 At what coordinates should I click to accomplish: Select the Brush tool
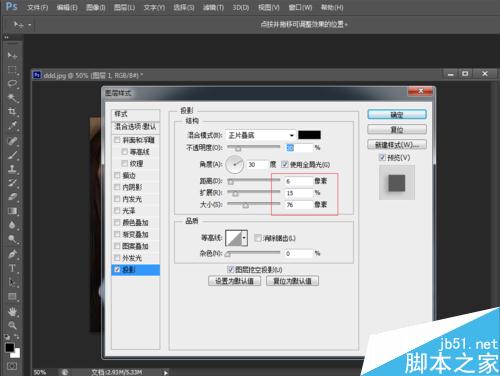click(12, 155)
